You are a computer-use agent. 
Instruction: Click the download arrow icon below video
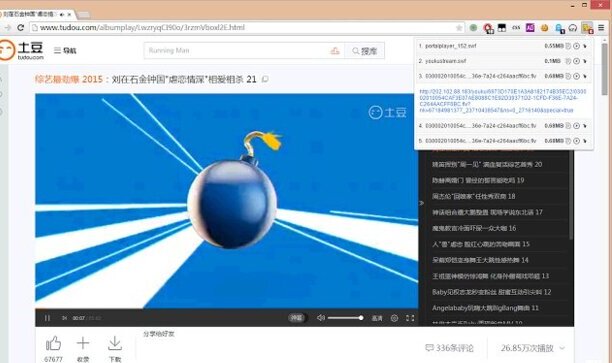click(x=115, y=343)
